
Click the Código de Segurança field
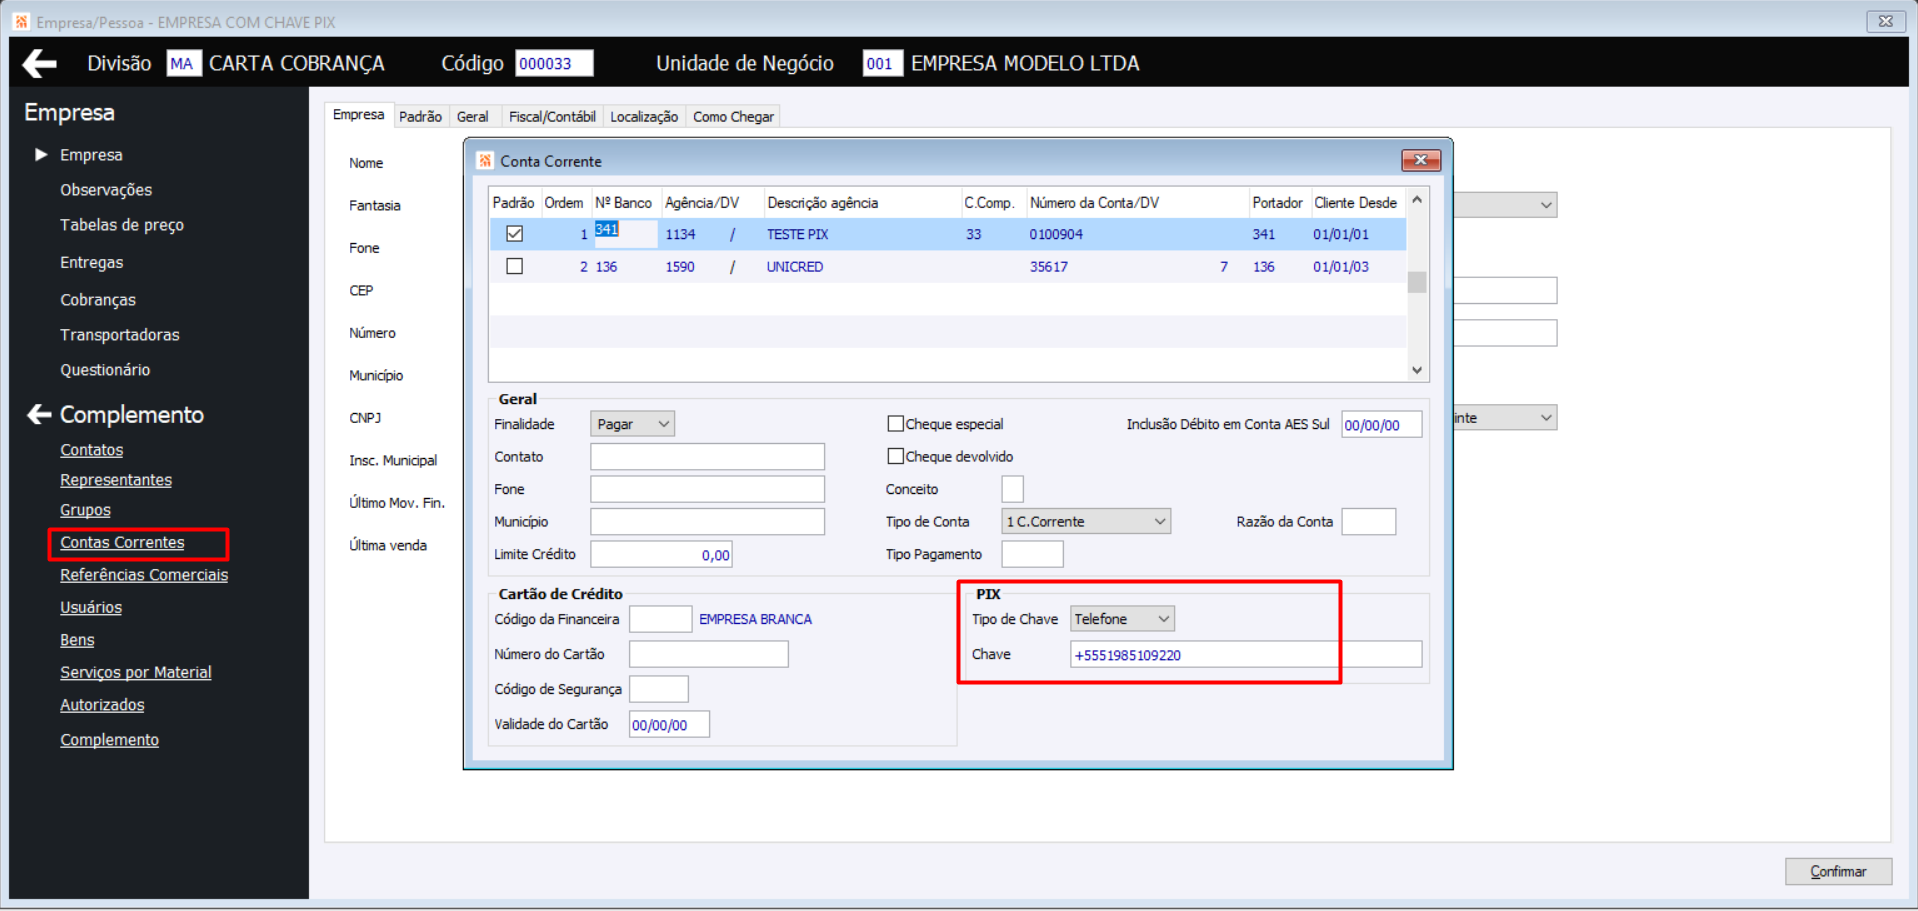(x=658, y=689)
